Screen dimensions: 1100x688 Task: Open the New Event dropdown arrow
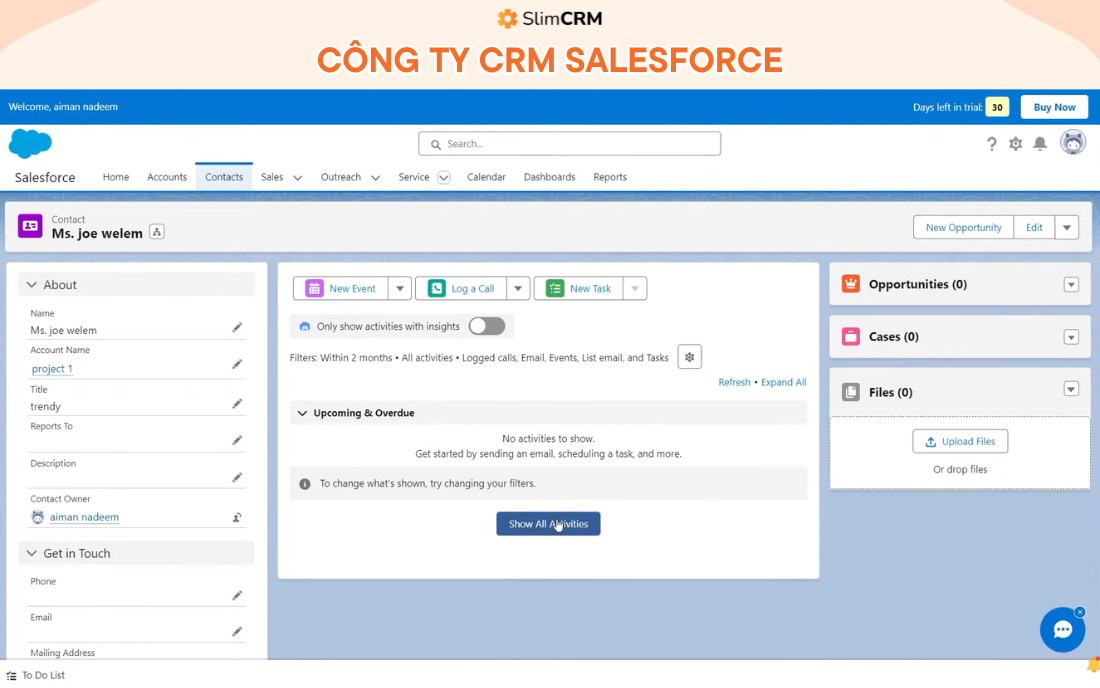tap(399, 288)
